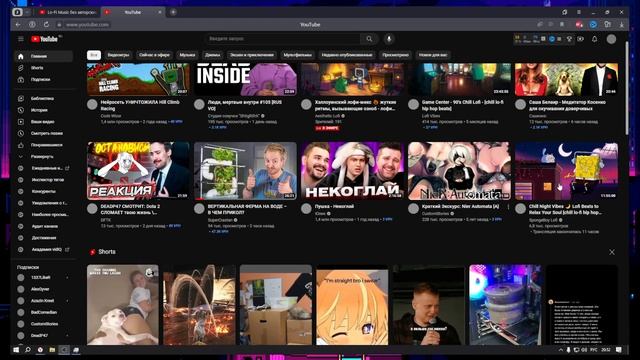Open Инспектор тегов in the sidebar
Viewport: 640px width, 360px height.
tap(43, 180)
